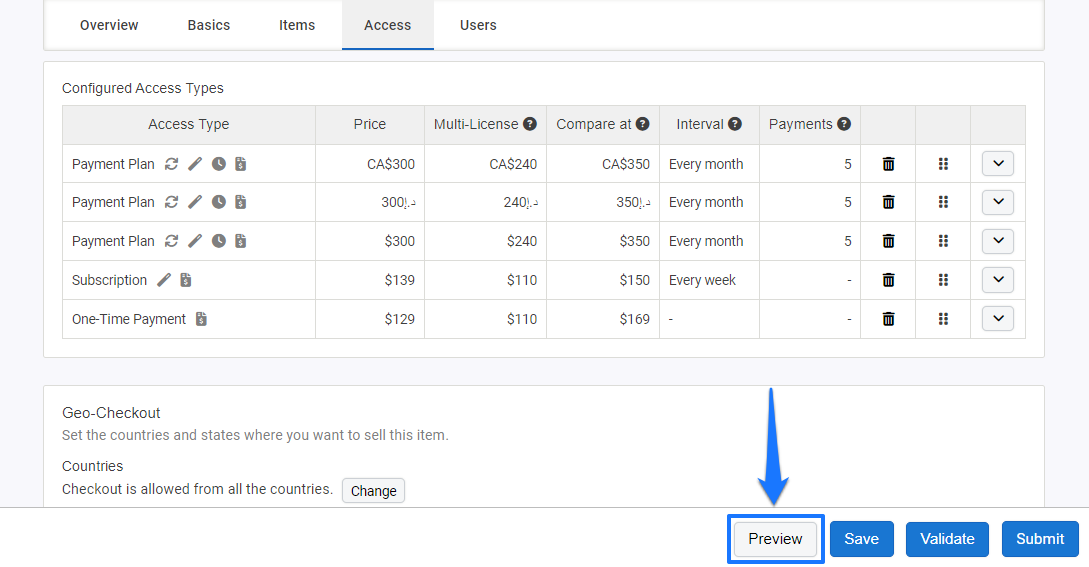Delete the Subscription row with trash icon
Viewport: 1089px width, 567px height.
pyautogui.click(x=888, y=280)
